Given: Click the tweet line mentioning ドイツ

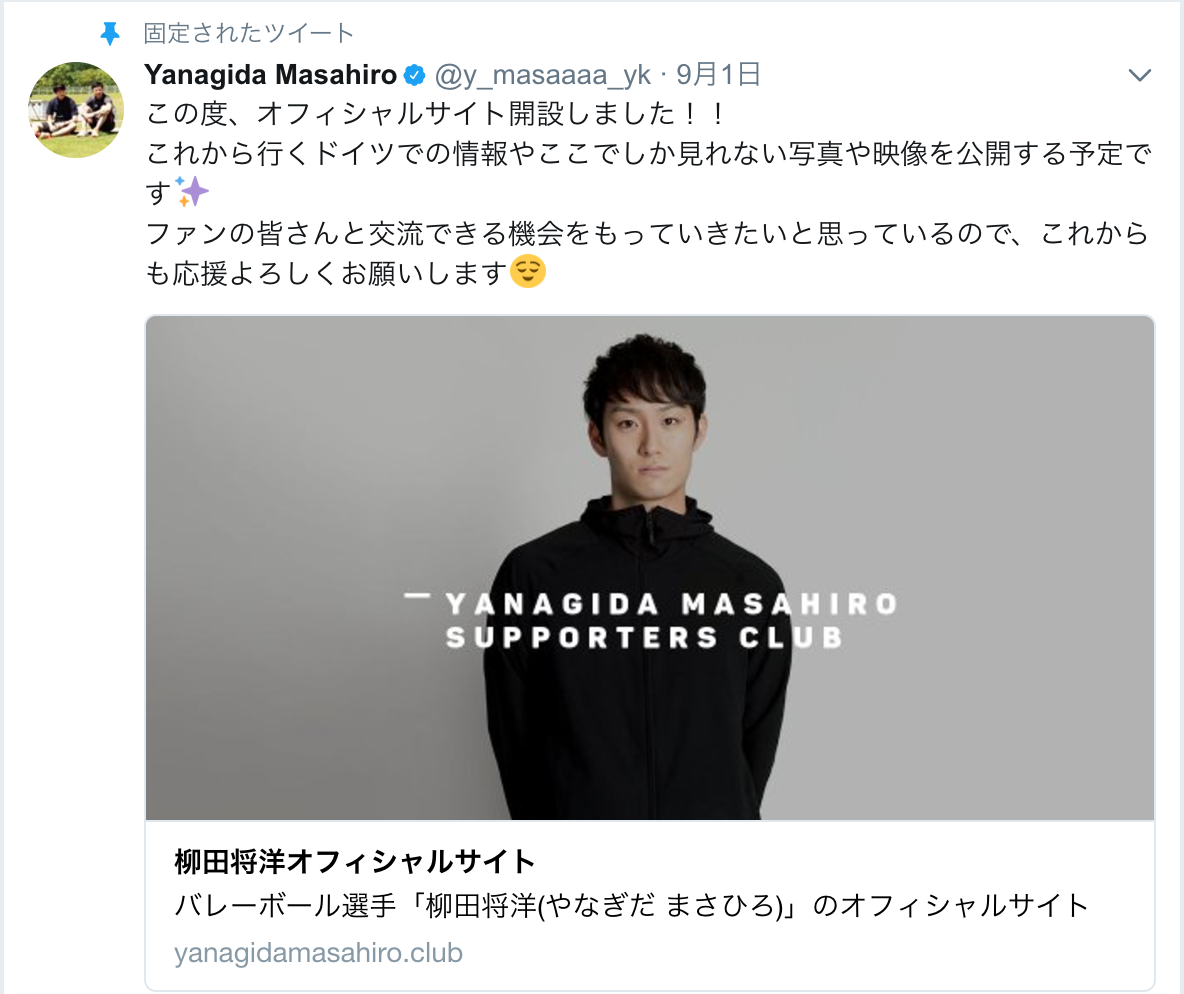Looking at the screenshot, I should [649, 153].
